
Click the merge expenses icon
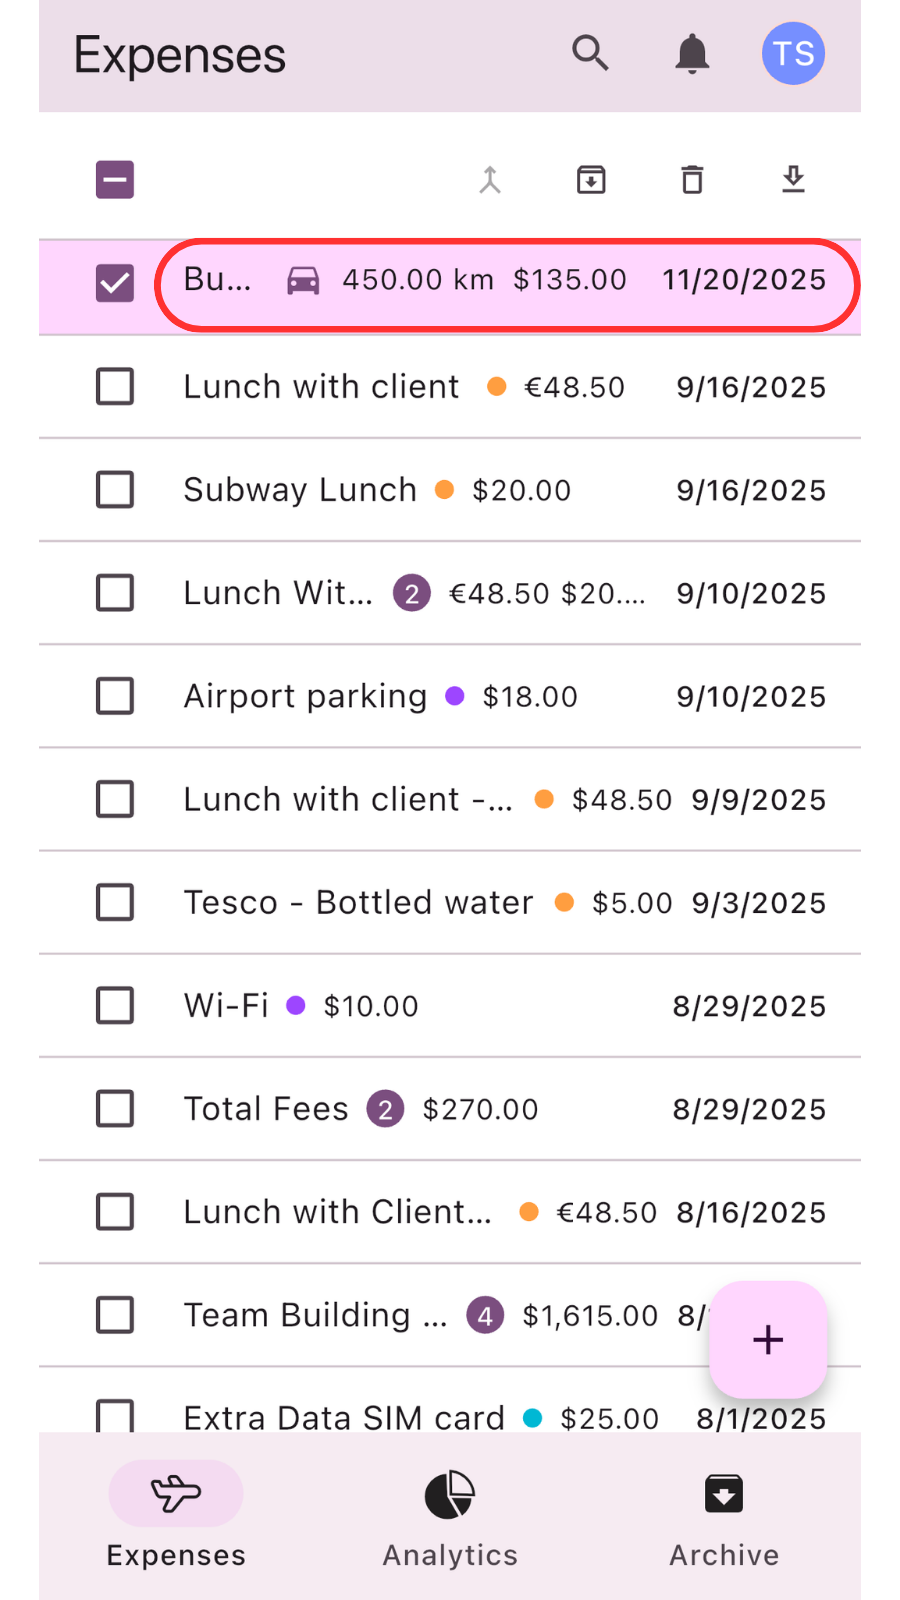[490, 180]
